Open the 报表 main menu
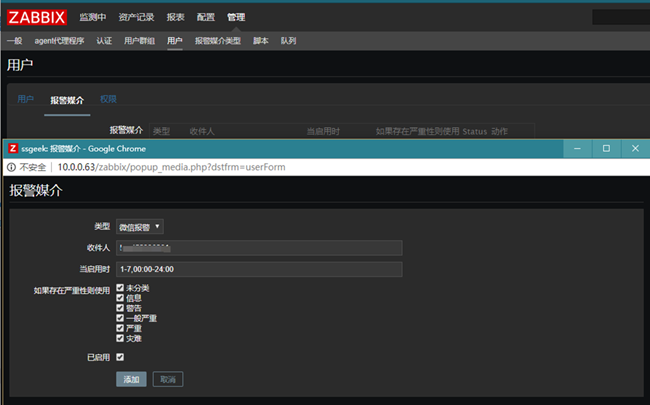The image size is (650, 405). (175, 17)
